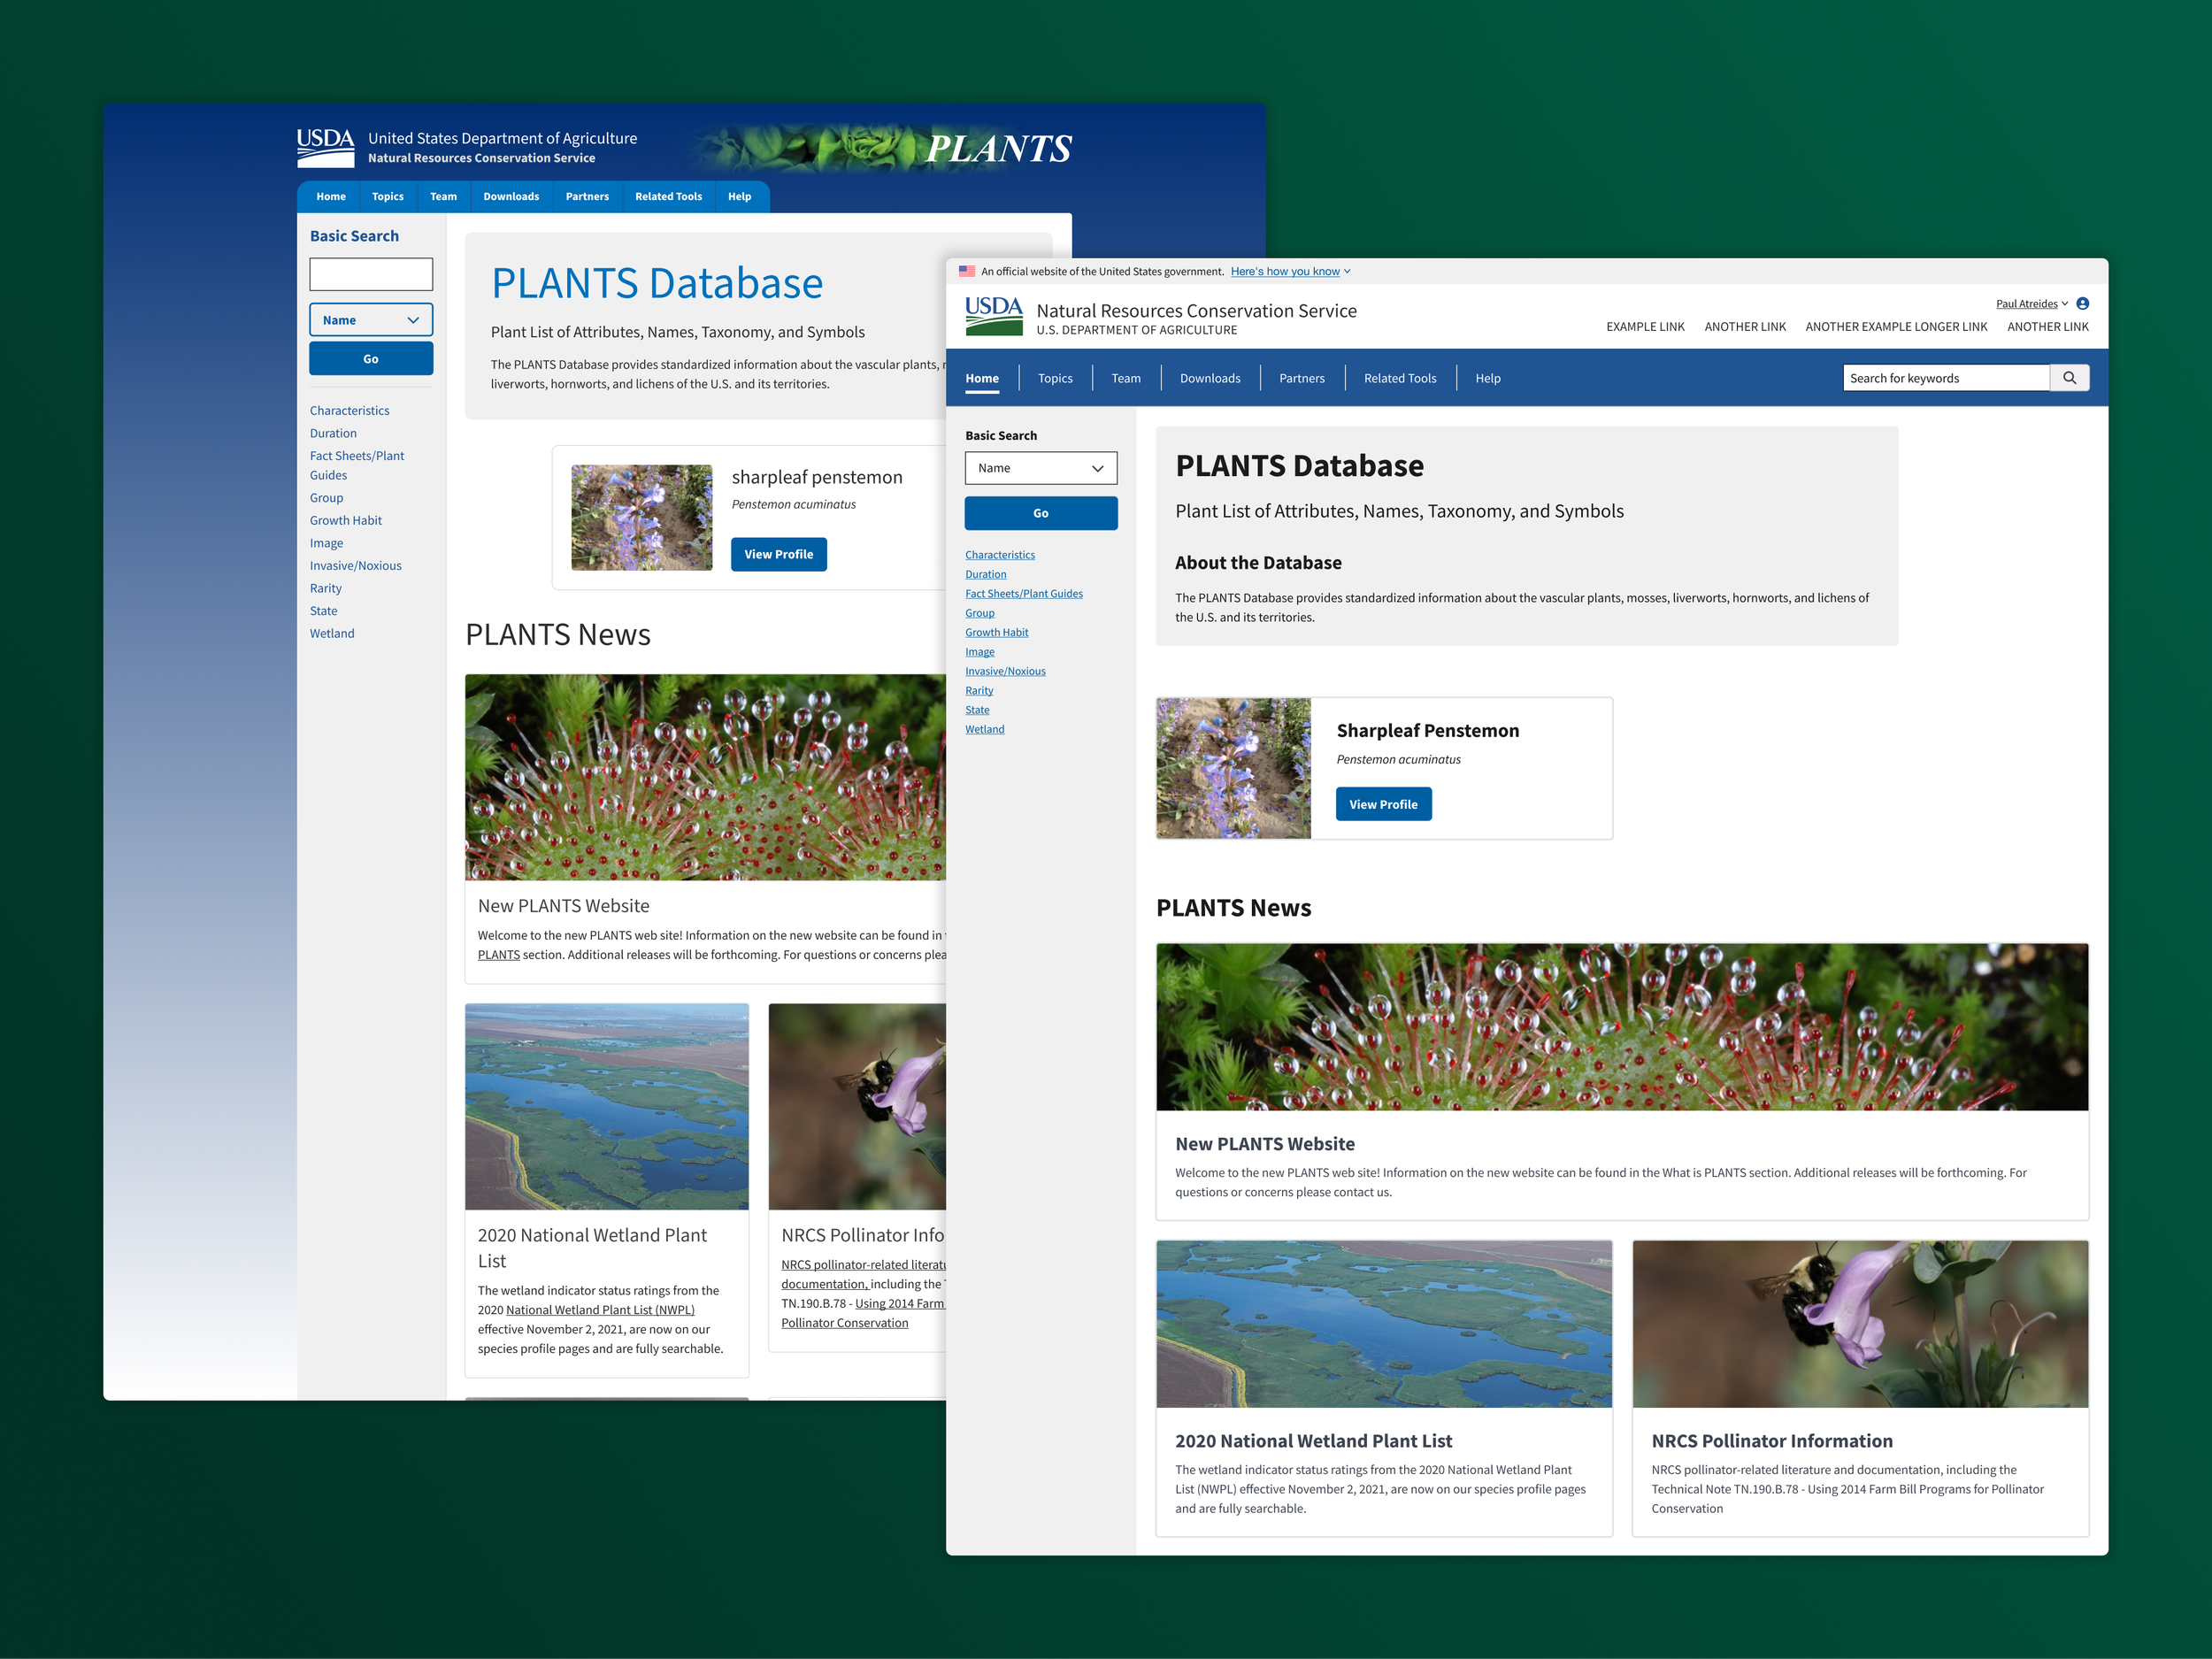Click the US flag icon in government banner
The image size is (2212, 1659).
967,271
